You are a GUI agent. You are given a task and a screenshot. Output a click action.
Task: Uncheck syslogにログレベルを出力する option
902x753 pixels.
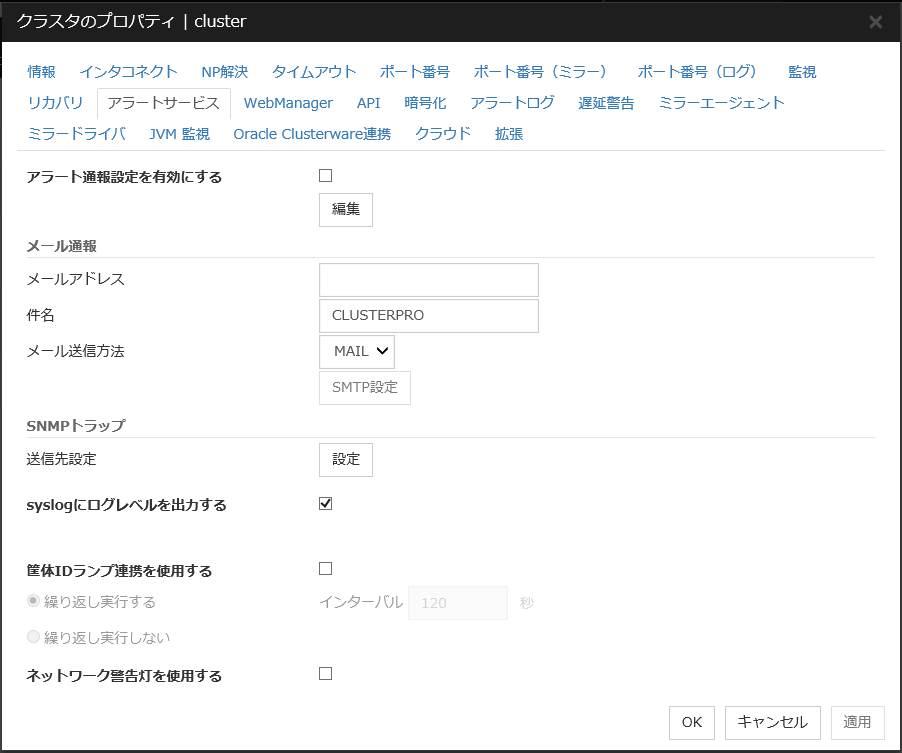(x=324, y=503)
